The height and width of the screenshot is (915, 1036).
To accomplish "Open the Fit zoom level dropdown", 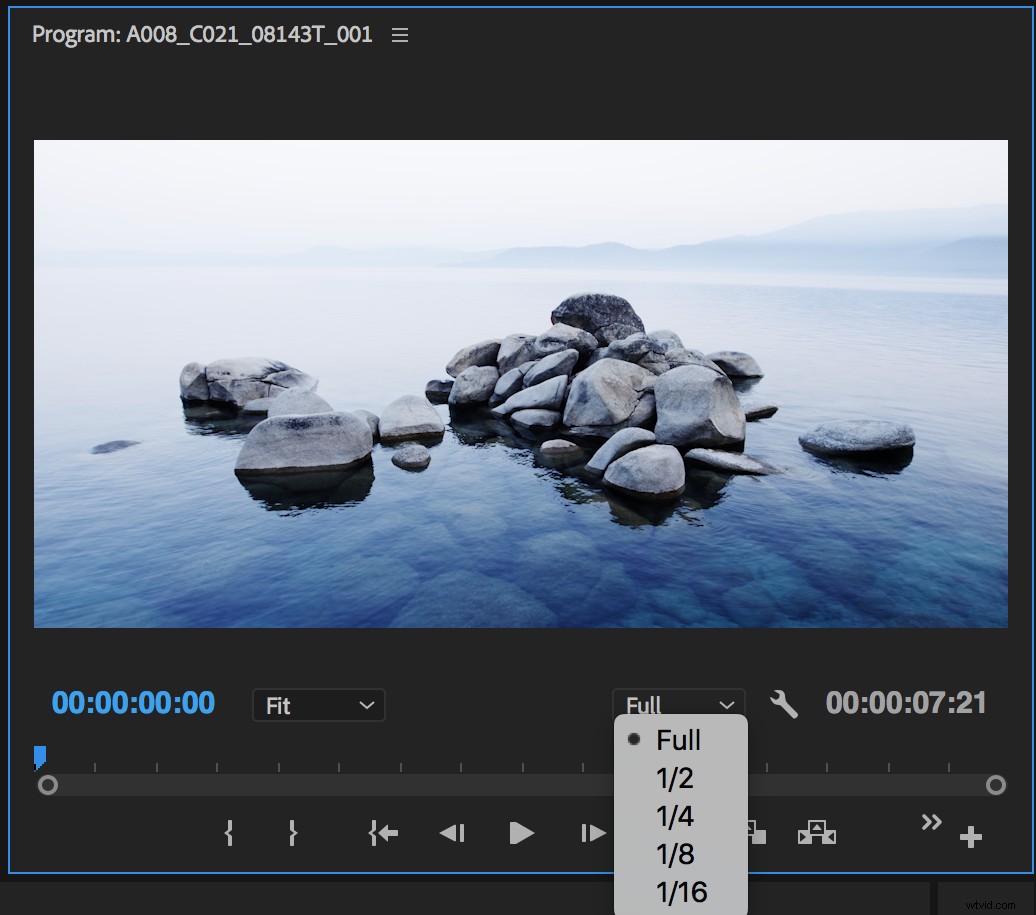I will [x=318, y=705].
